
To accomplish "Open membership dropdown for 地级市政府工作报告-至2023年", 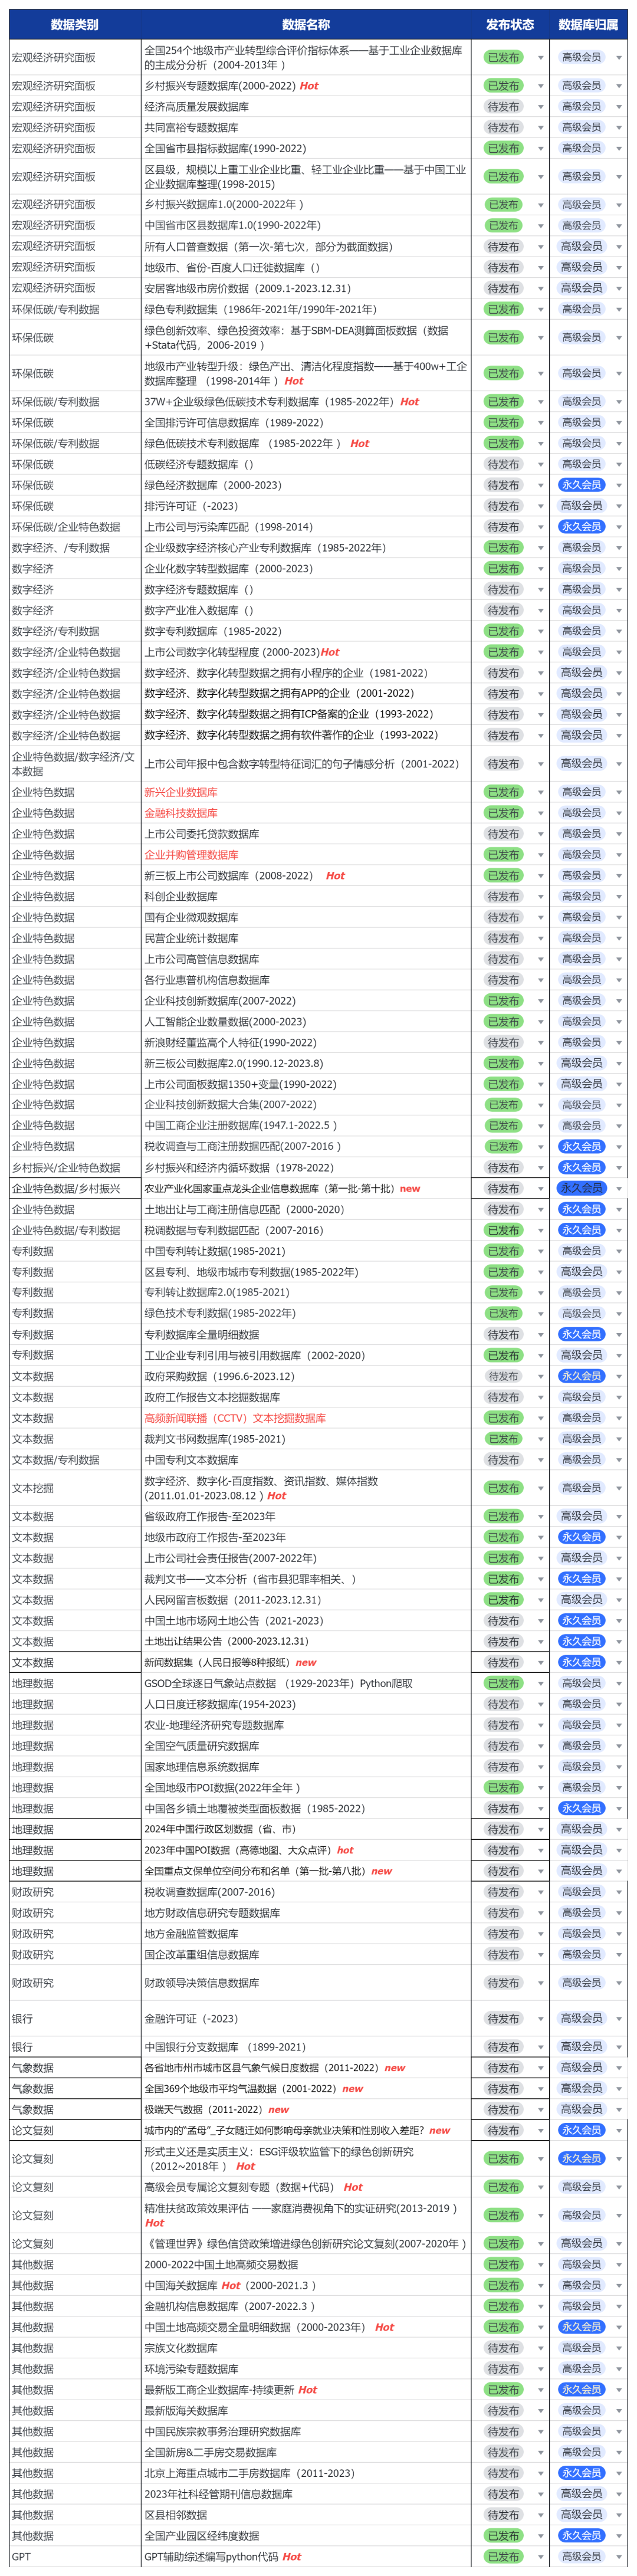I will (x=619, y=1538).
